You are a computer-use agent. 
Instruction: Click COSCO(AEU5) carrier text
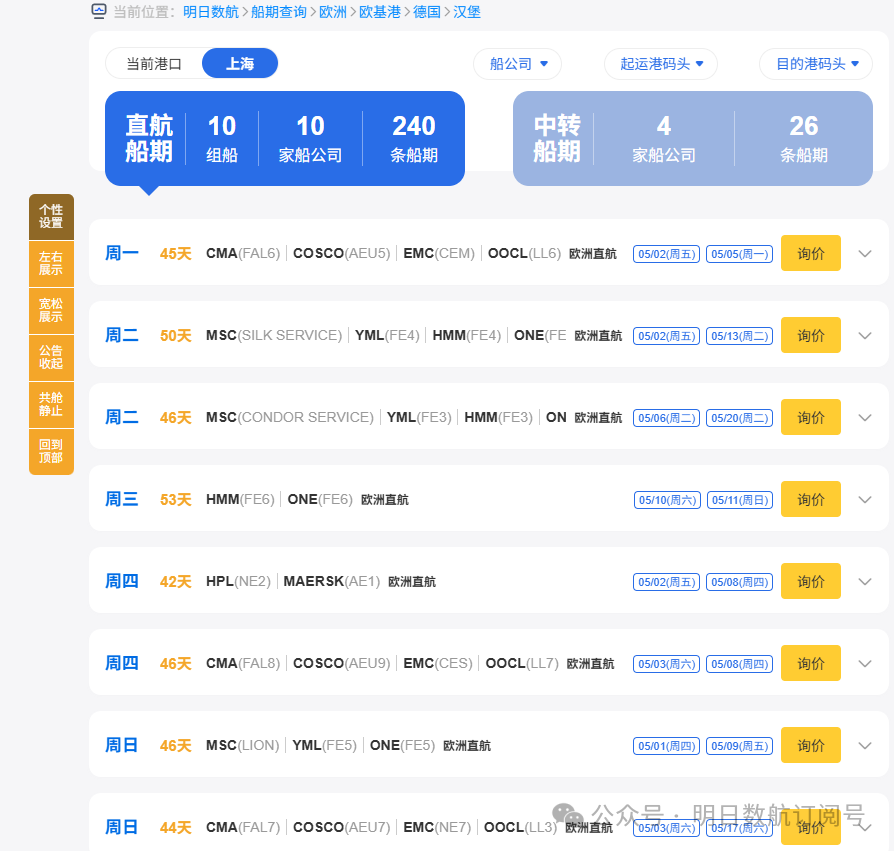click(342, 254)
